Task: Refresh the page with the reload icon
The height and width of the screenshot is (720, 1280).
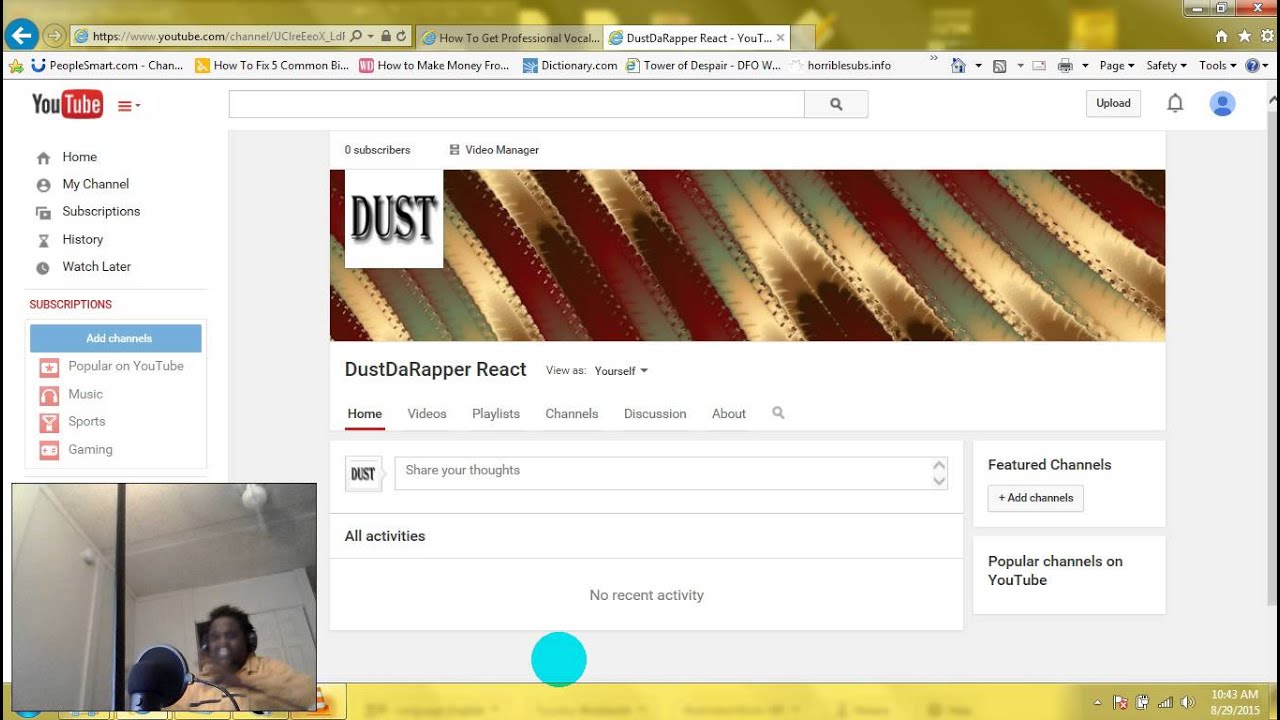Action: [x=401, y=36]
